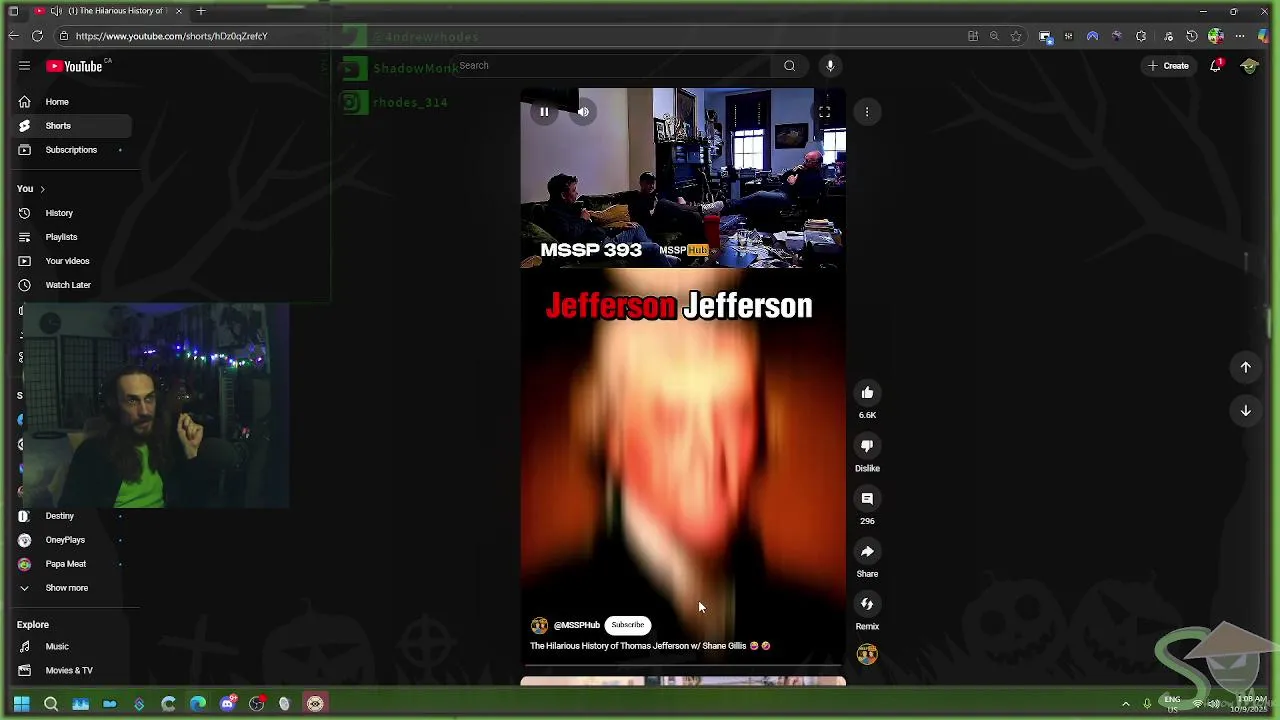Screen dimensions: 1280x720
Task: Open Windows taskbar search
Action: 51,704
